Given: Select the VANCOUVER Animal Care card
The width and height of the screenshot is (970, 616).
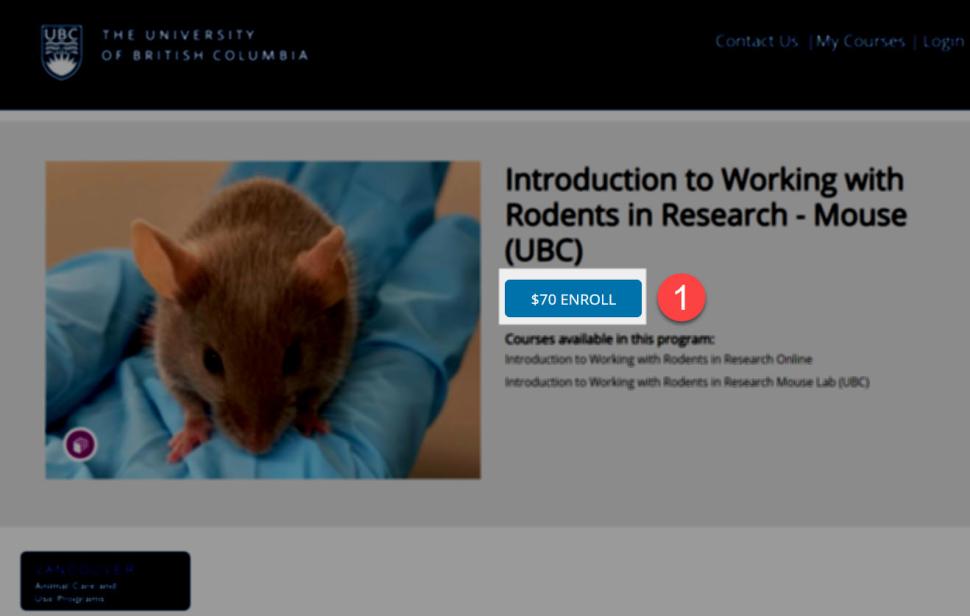Looking at the screenshot, I should (105, 580).
